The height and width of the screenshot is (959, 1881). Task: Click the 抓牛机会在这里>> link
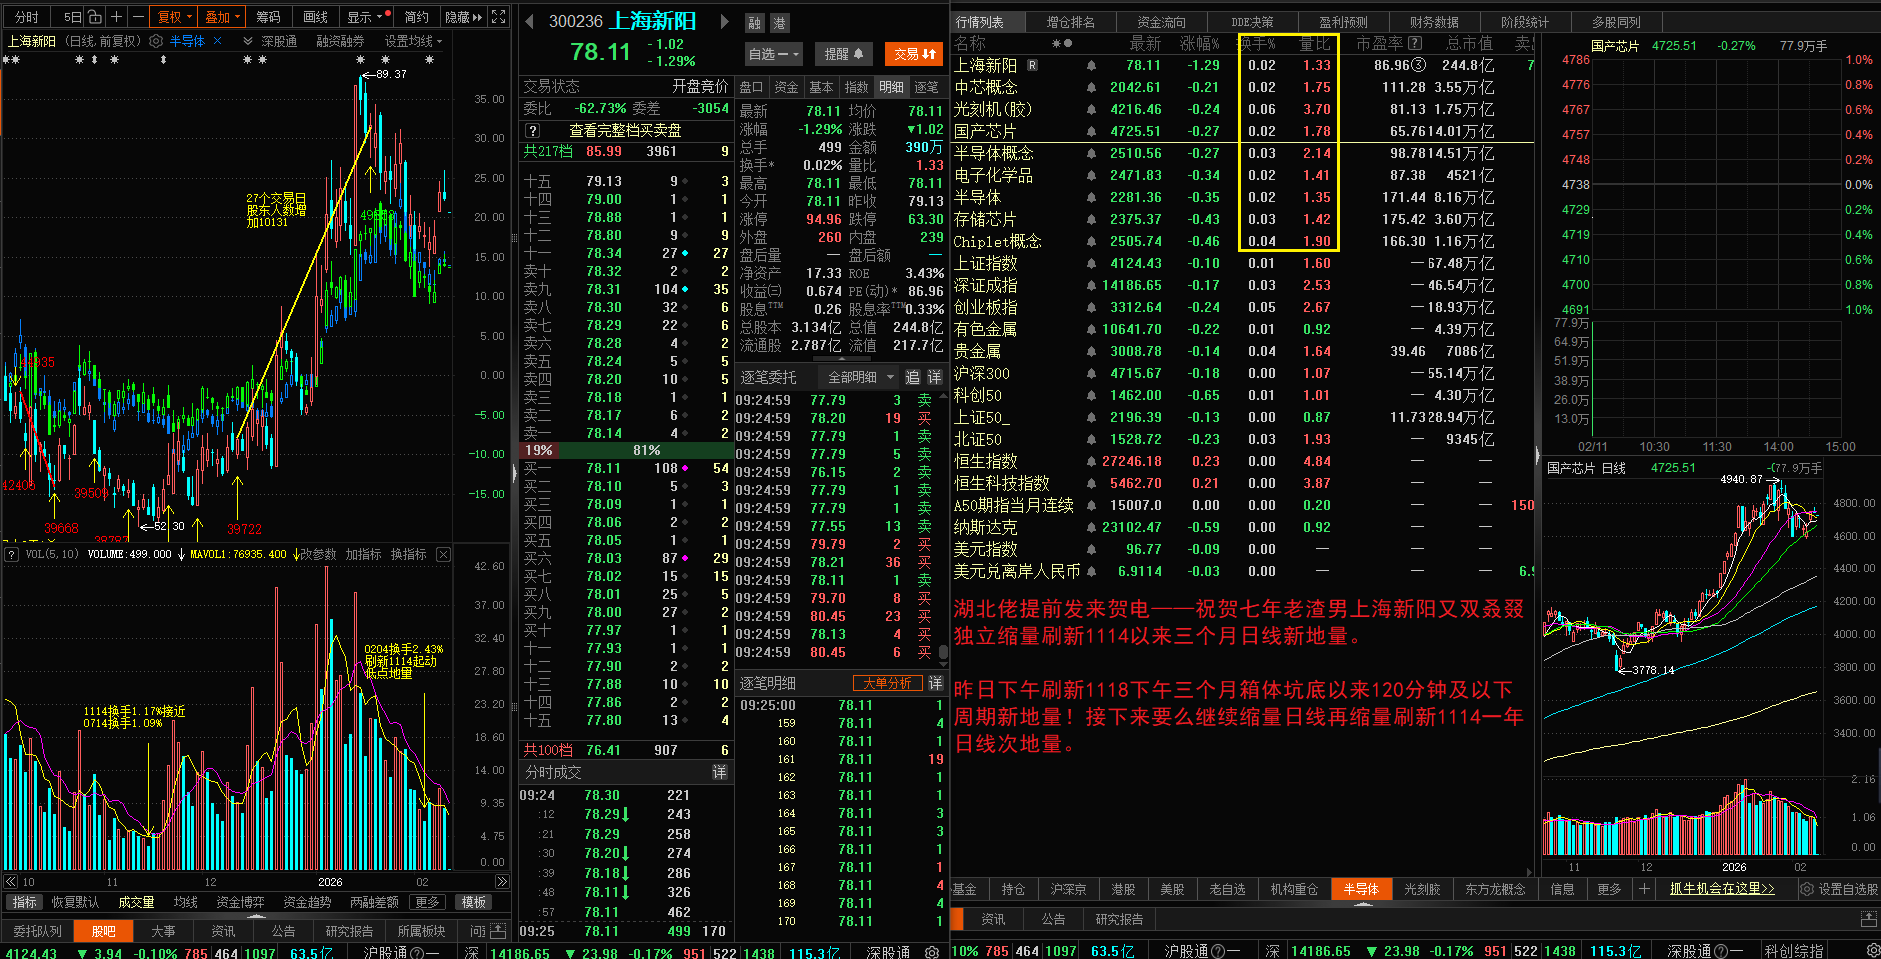(x=1722, y=889)
